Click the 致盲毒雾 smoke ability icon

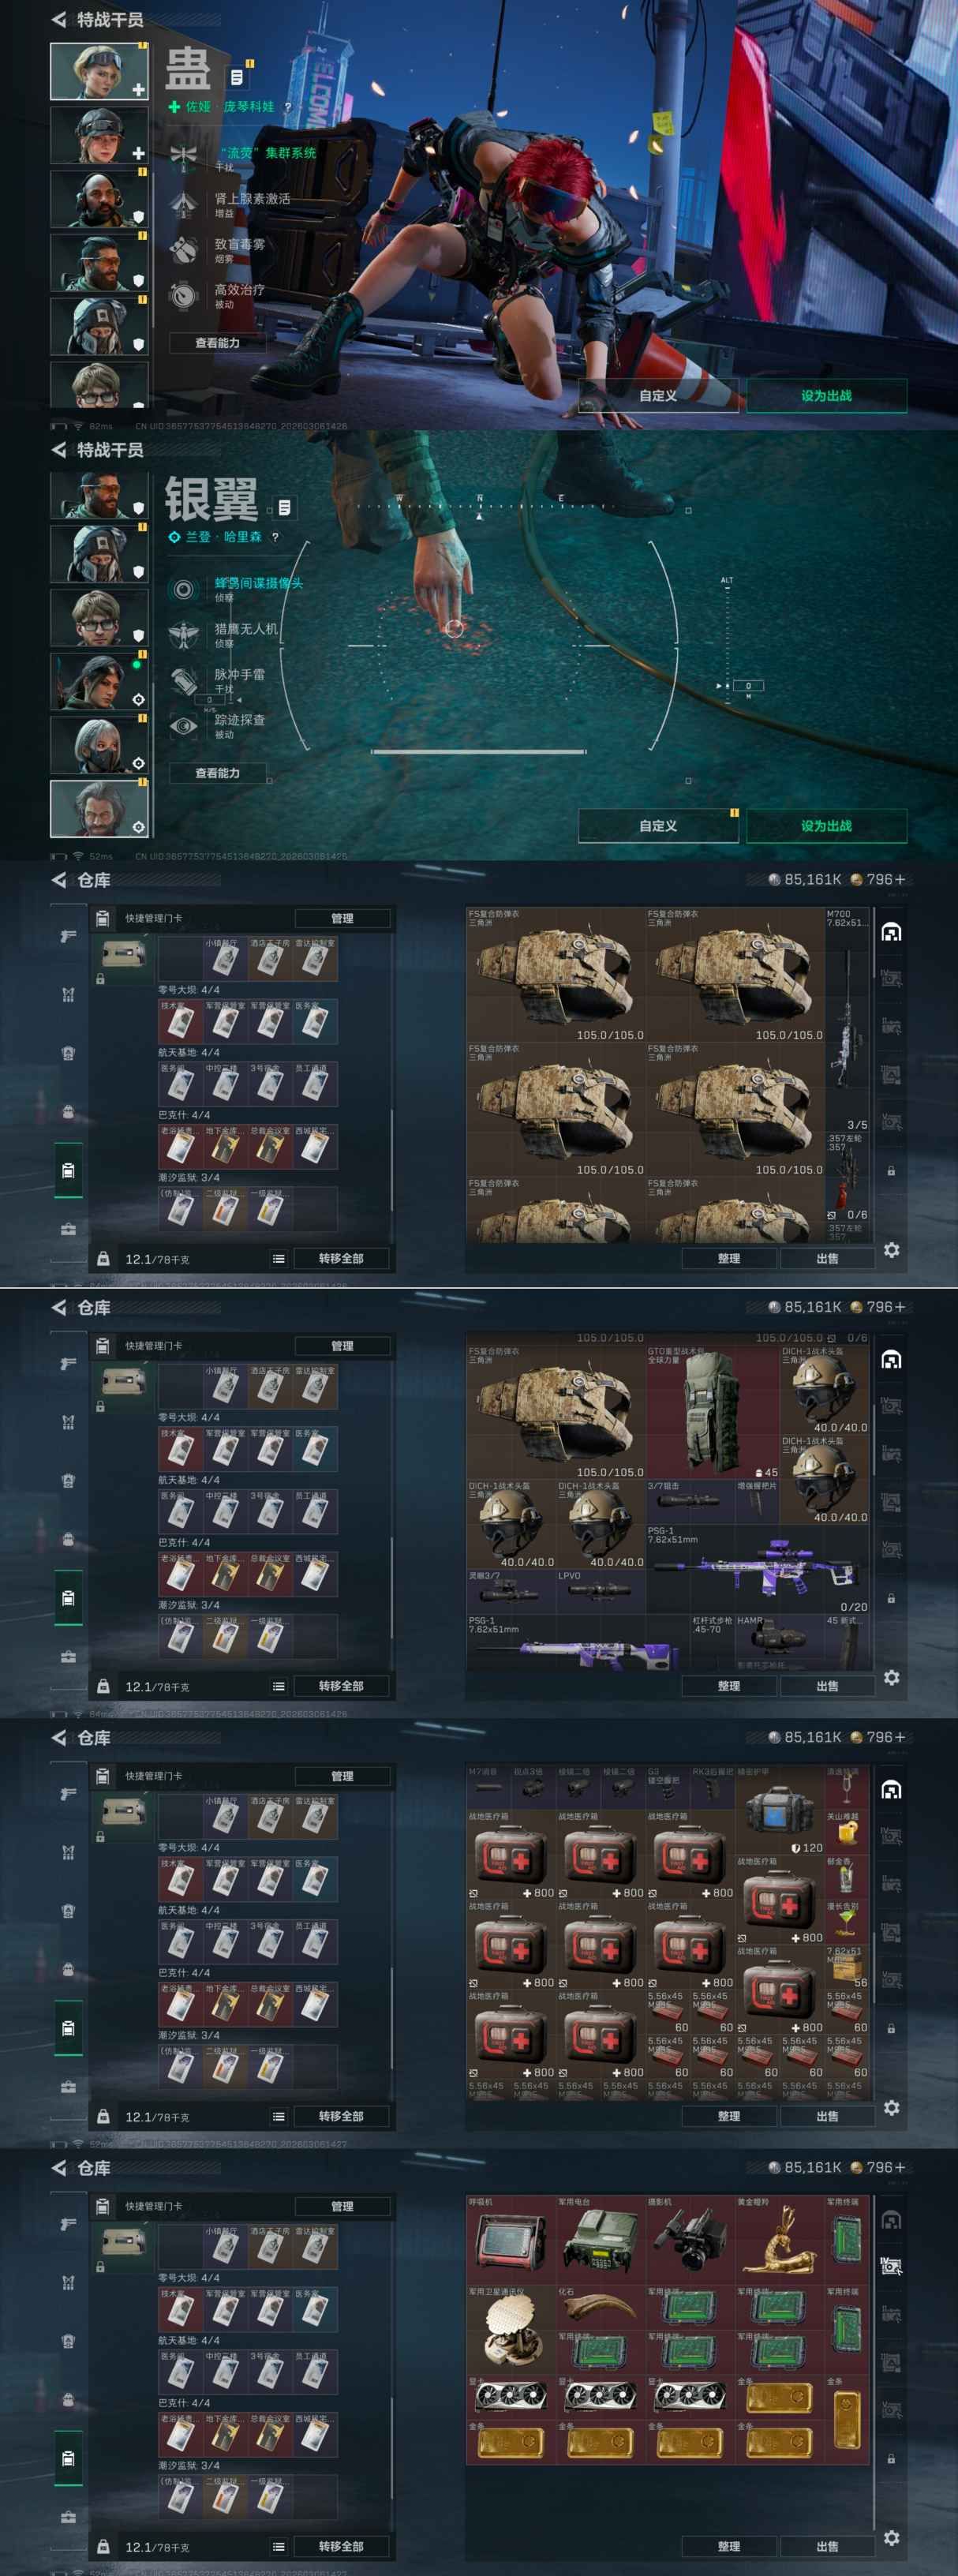[x=183, y=249]
